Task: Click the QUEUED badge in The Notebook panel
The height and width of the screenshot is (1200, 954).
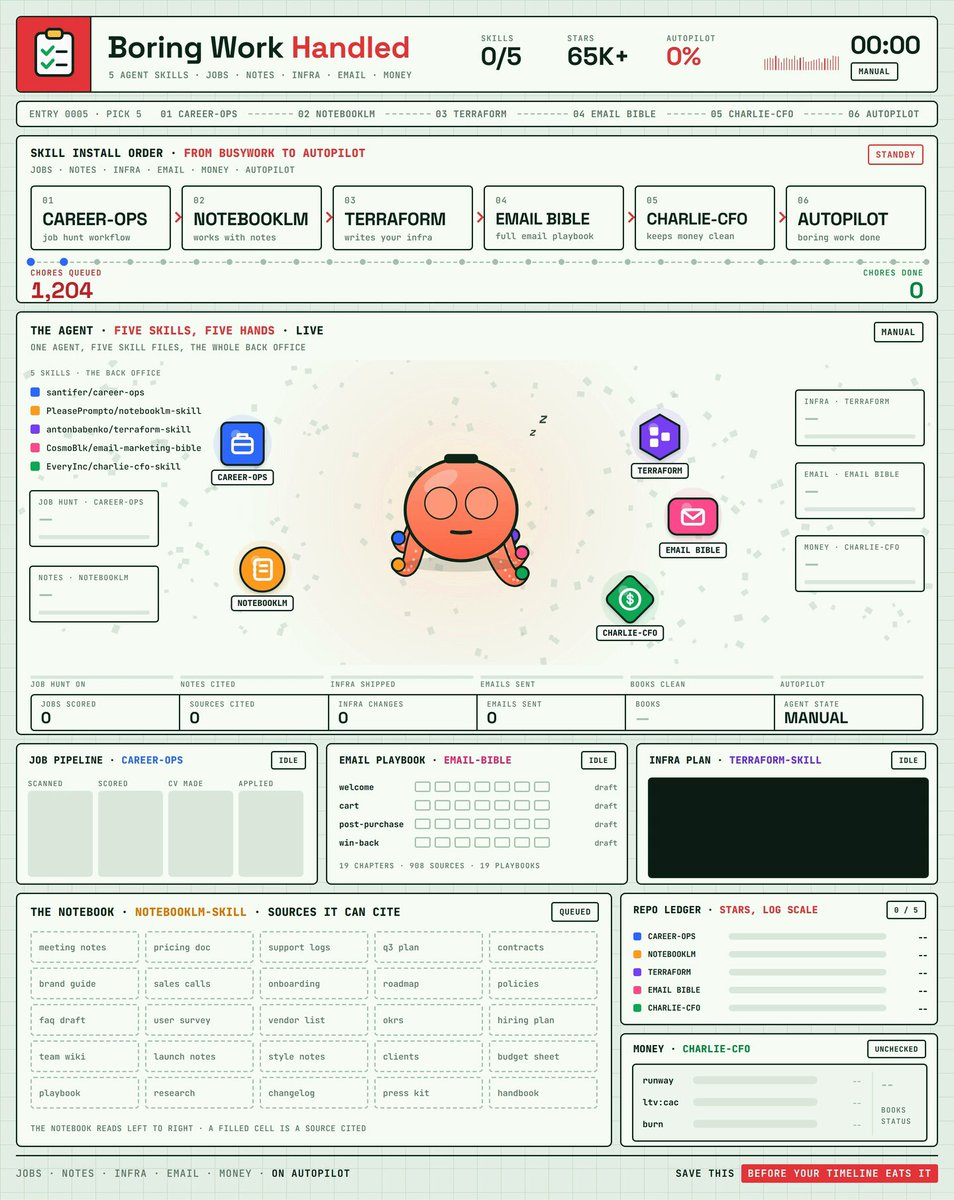Action: tap(575, 911)
